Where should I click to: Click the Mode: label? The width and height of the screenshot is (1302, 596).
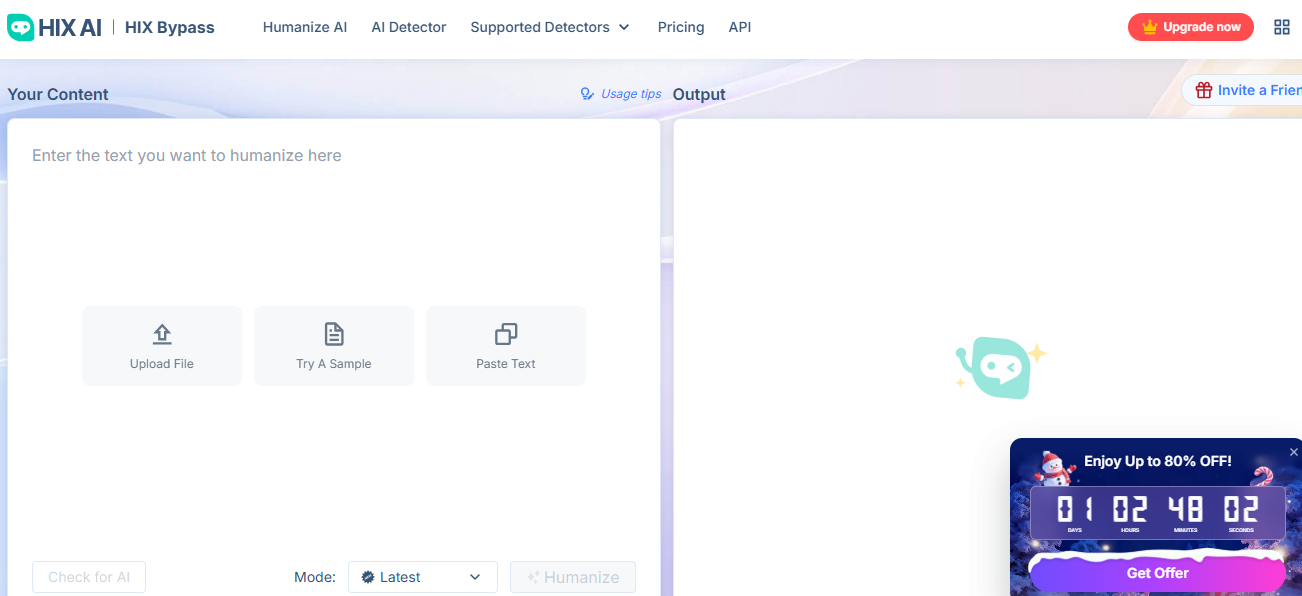(x=315, y=577)
